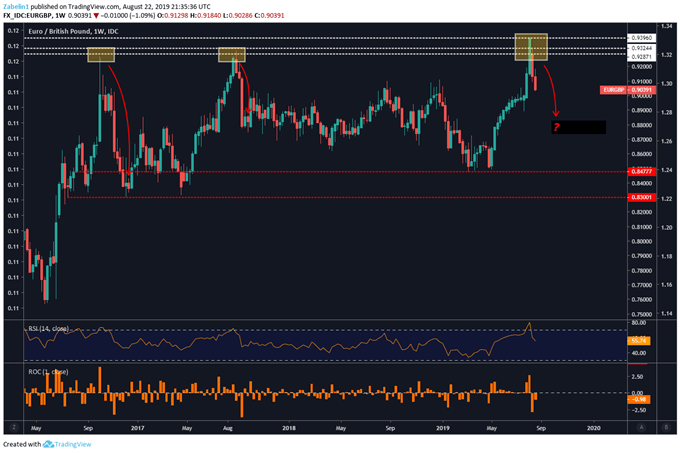Open the Zabelin1 author profile link

pos(16,7)
